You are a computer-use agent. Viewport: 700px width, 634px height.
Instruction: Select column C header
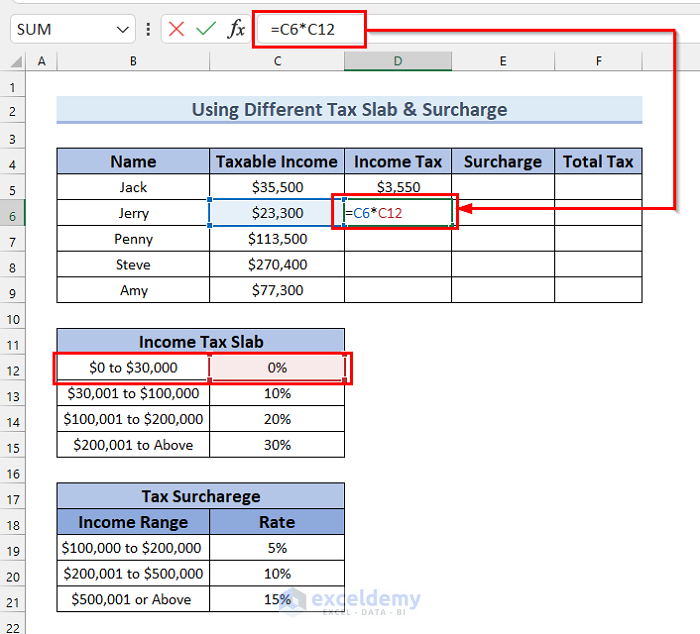[277, 61]
